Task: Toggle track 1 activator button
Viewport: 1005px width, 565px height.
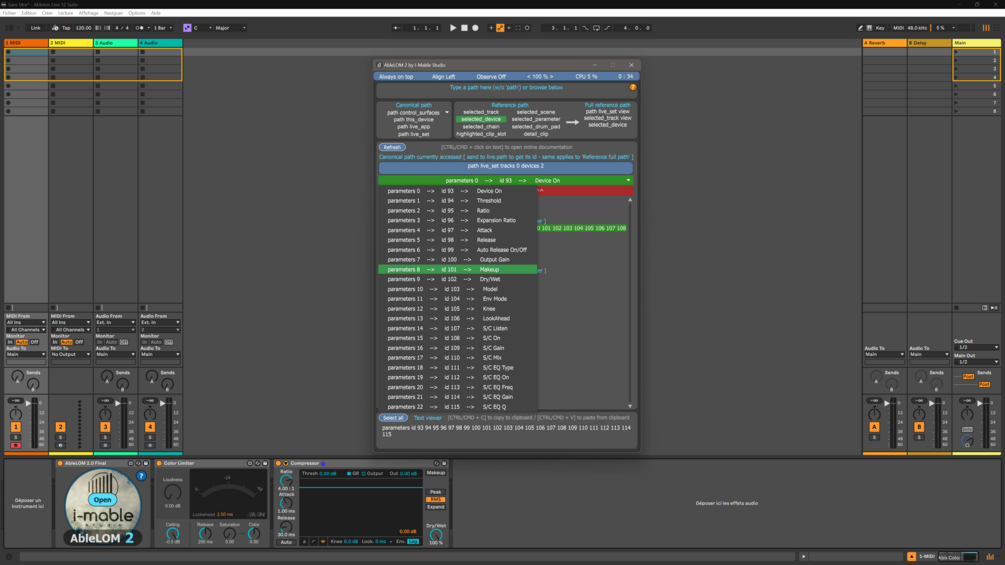Action: (15, 427)
